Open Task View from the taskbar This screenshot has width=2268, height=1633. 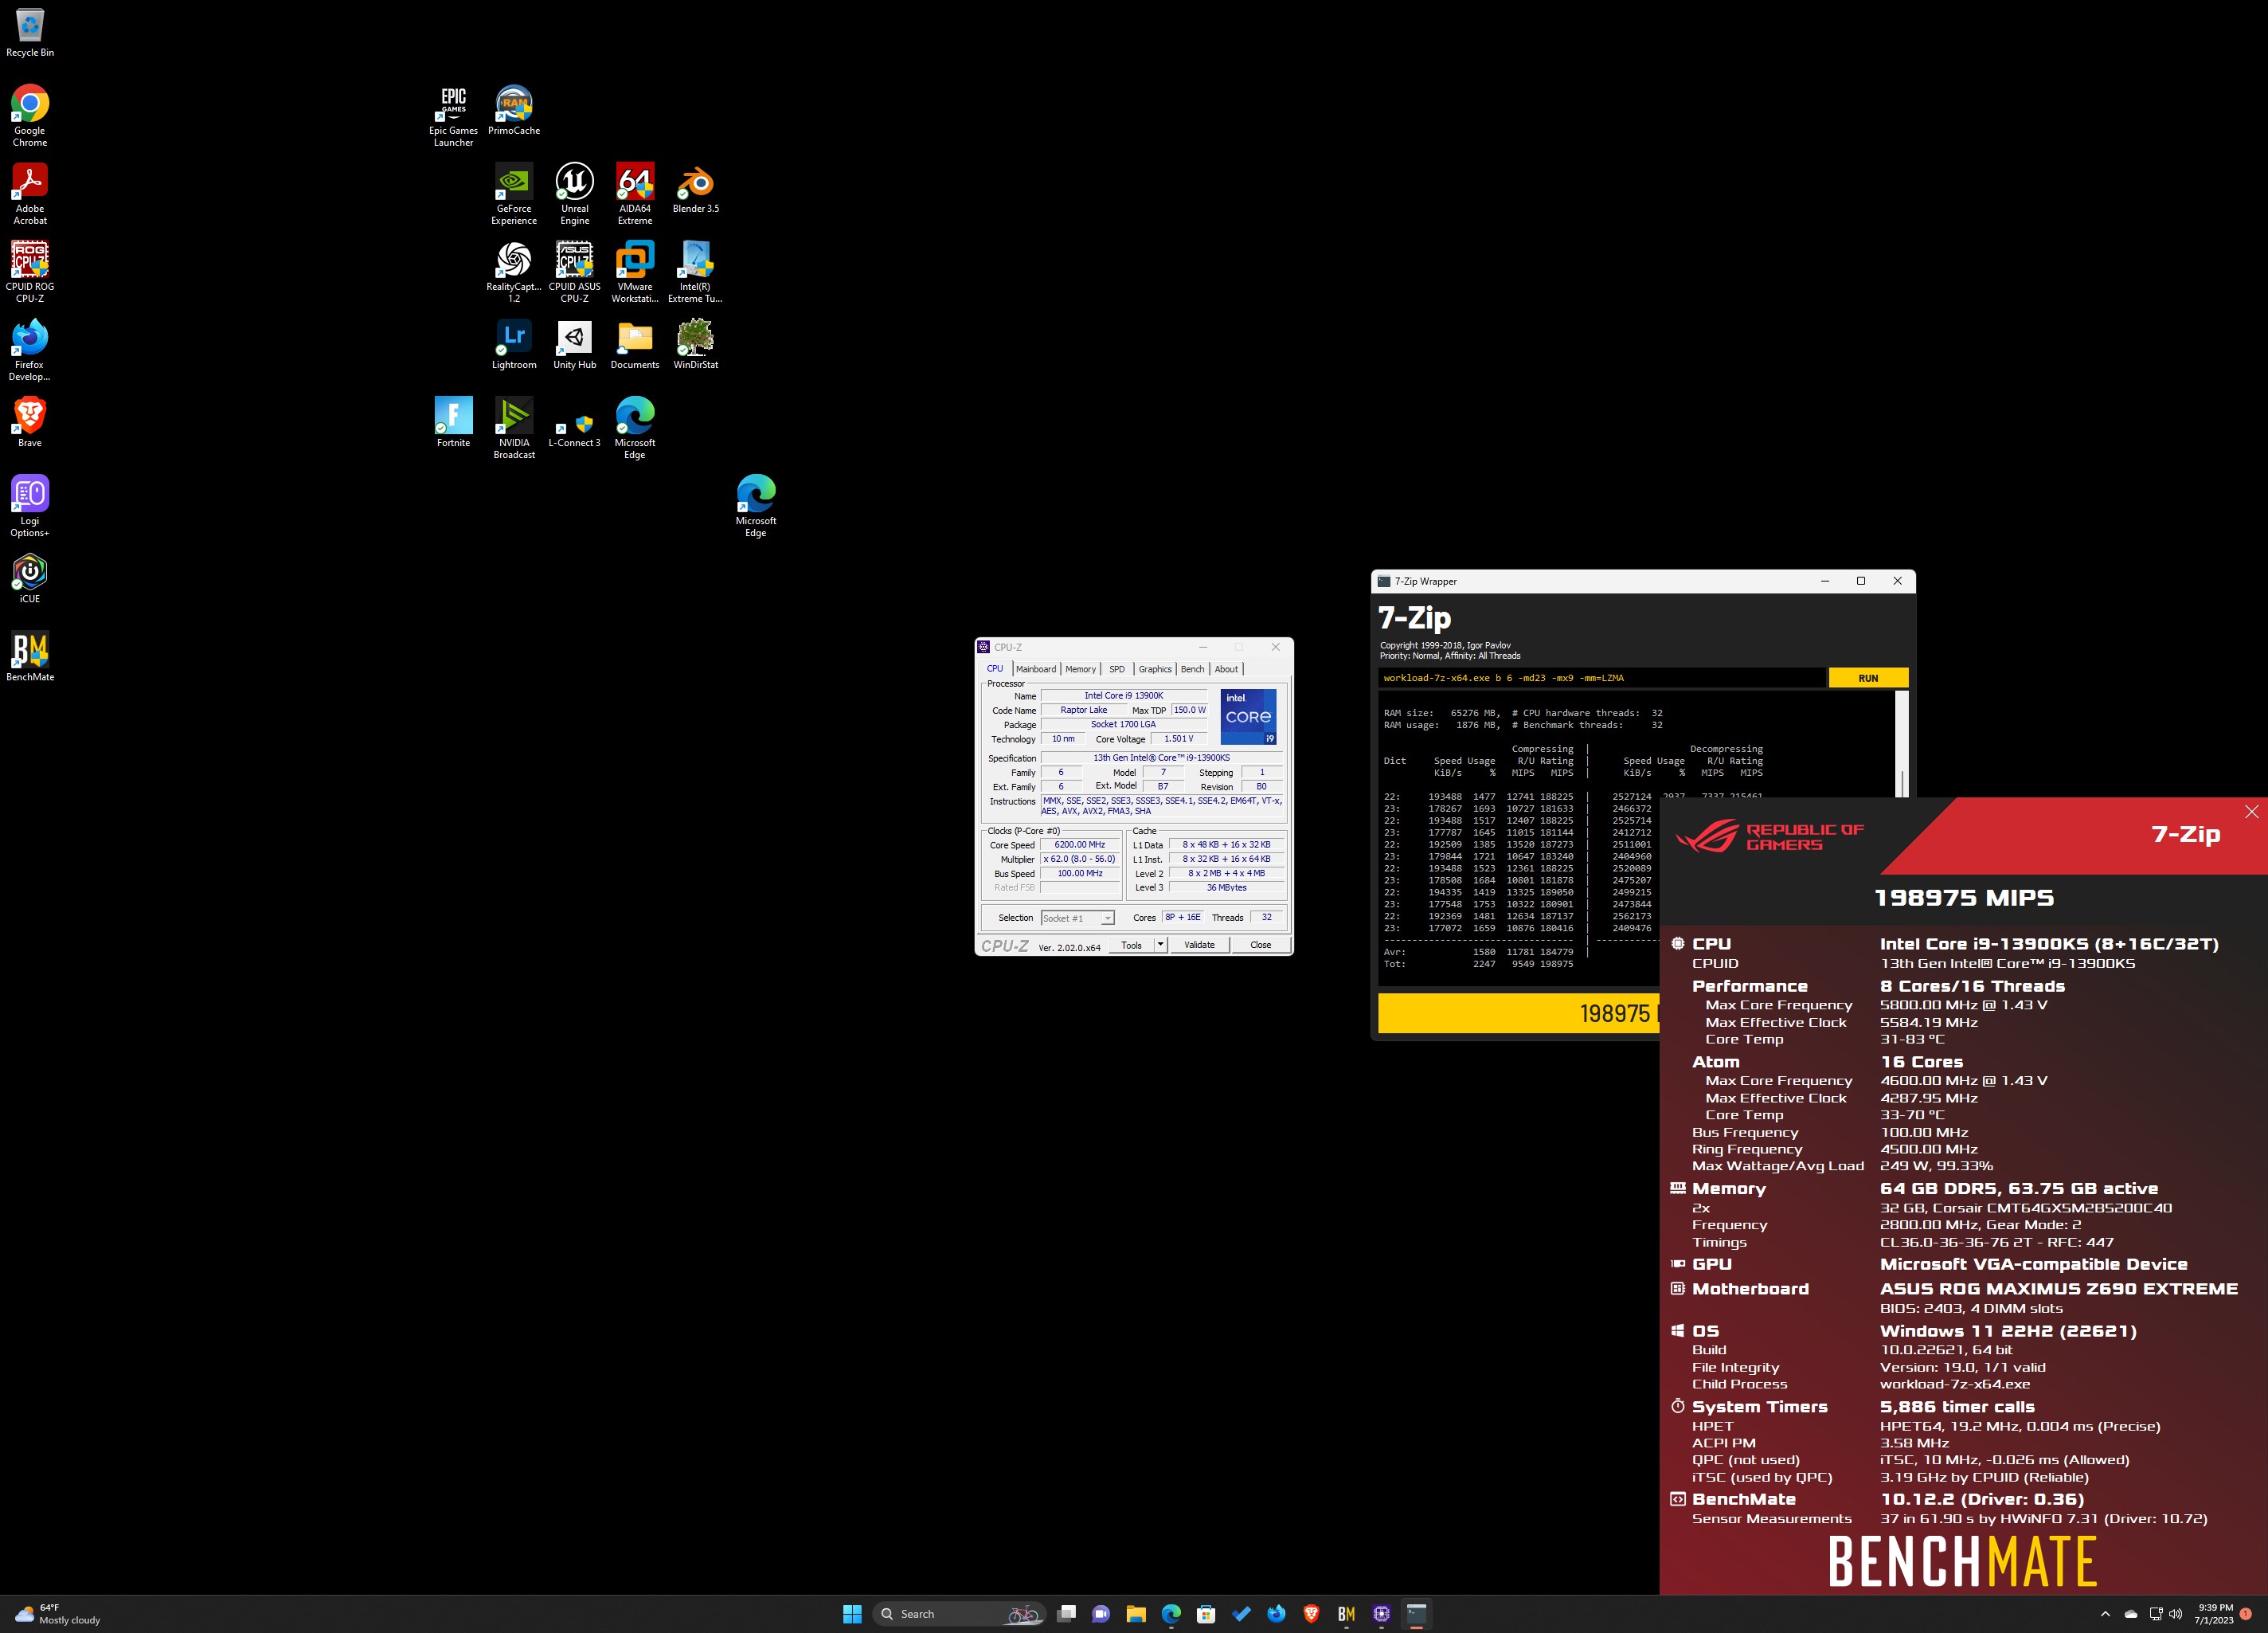[1066, 1613]
